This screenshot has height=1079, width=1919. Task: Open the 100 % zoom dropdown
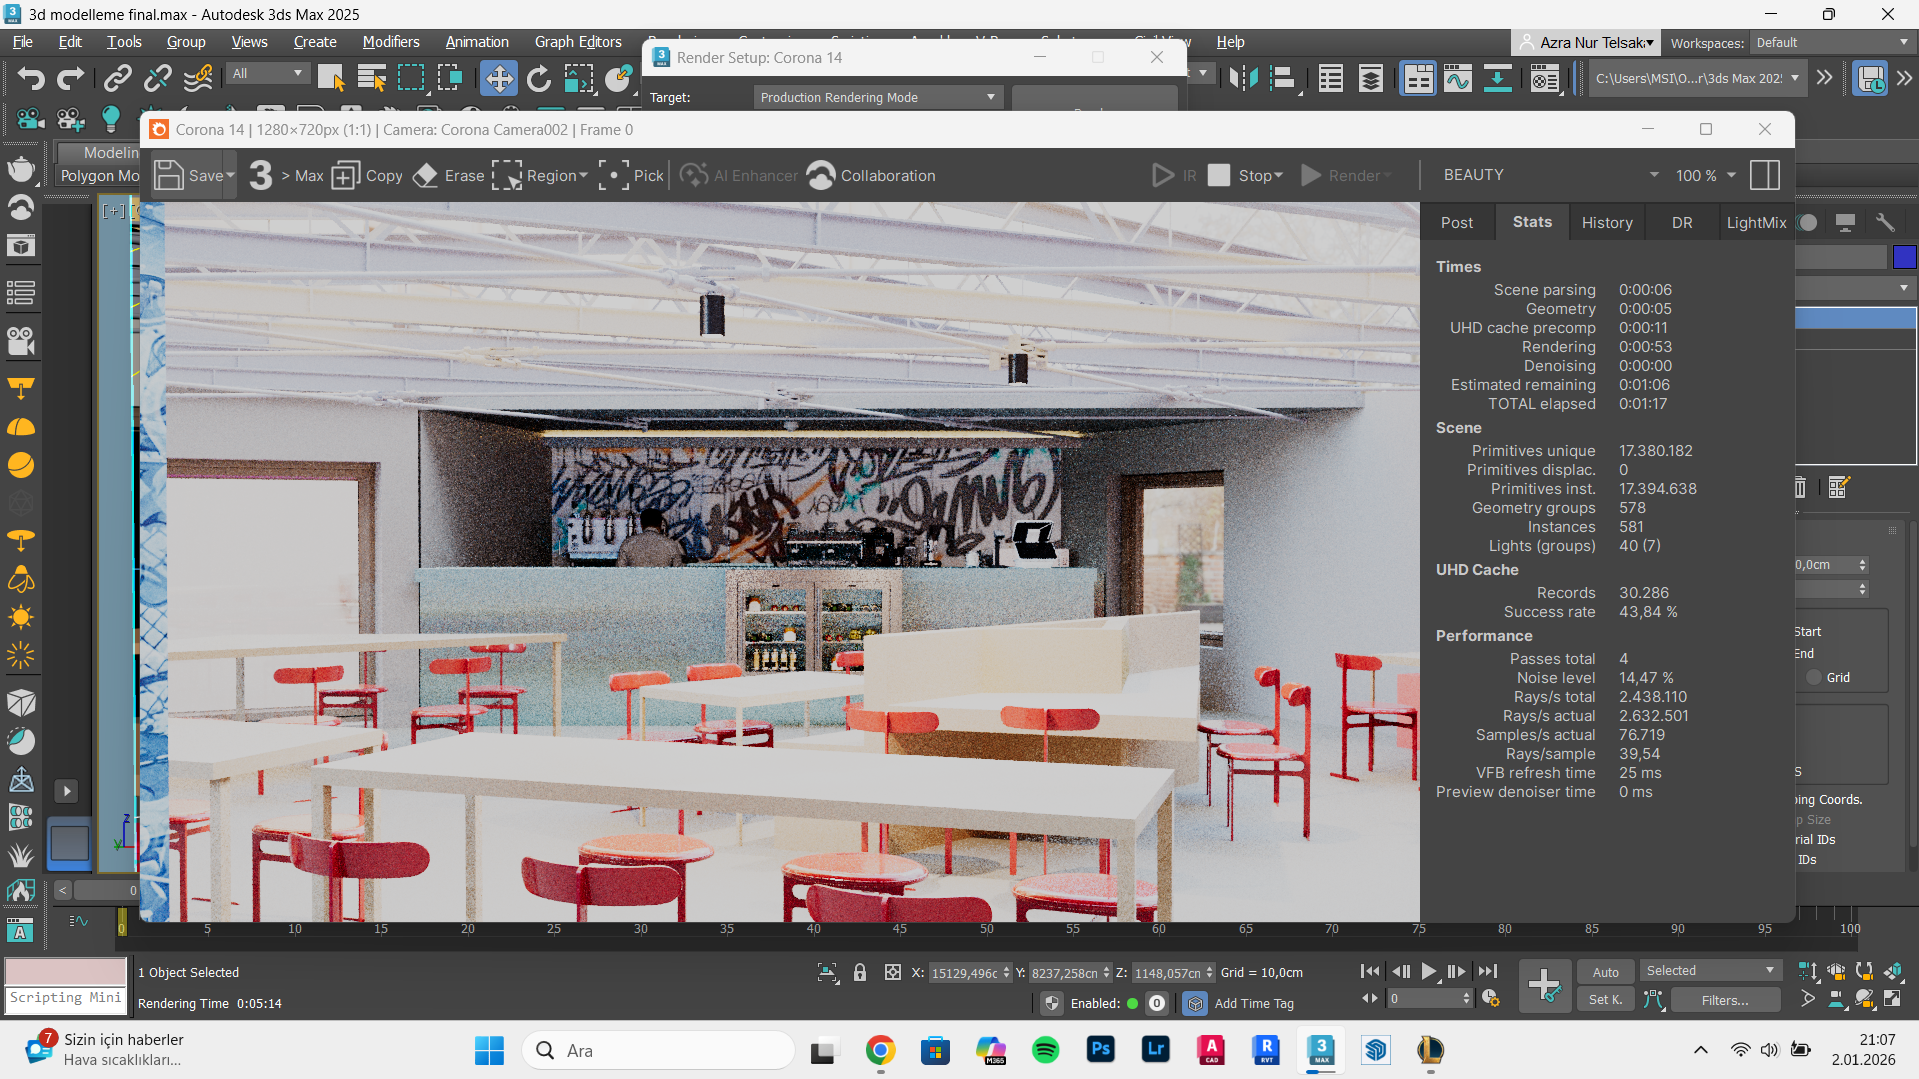pyautogui.click(x=1705, y=175)
